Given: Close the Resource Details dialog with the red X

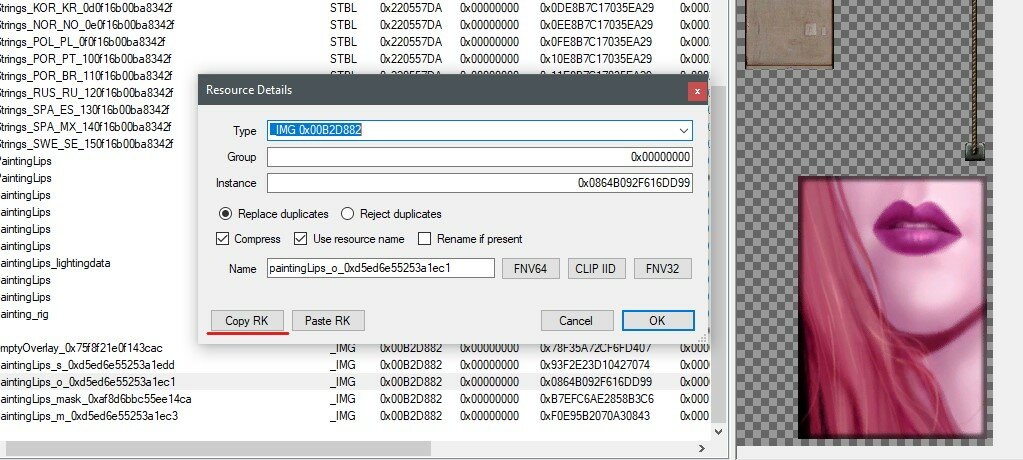Looking at the screenshot, I should [x=697, y=91].
